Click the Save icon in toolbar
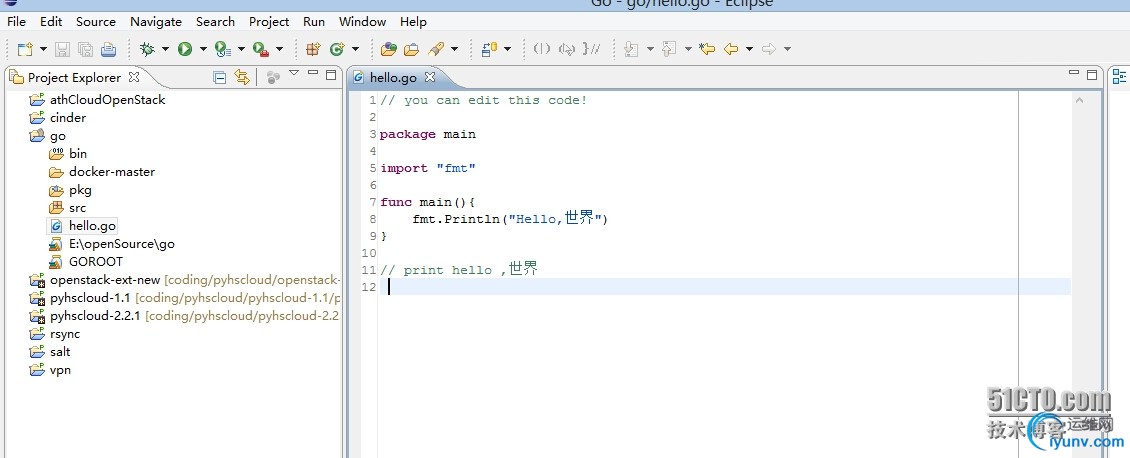This screenshot has height=458, width=1130. pyautogui.click(x=63, y=49)
